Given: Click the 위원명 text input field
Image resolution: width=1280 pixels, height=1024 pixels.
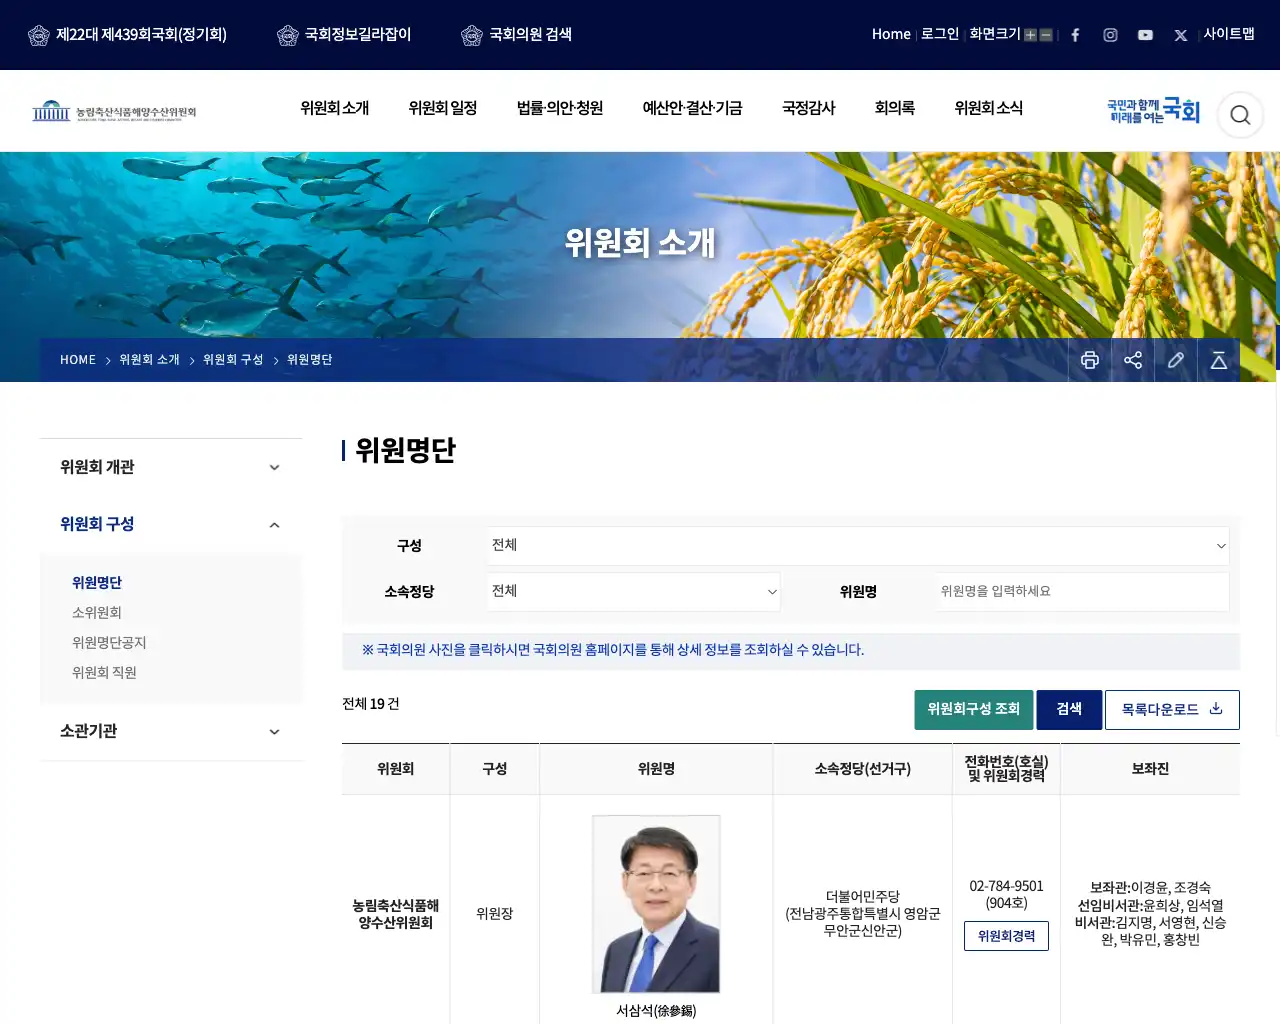Looking at the screenshot, I should (1082, 592).
